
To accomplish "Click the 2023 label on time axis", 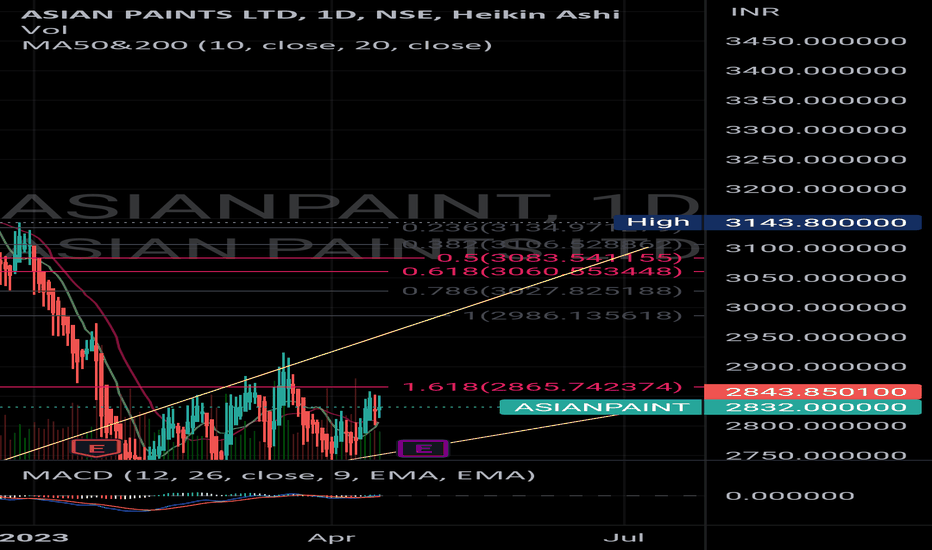I will (x=34, y=538).
